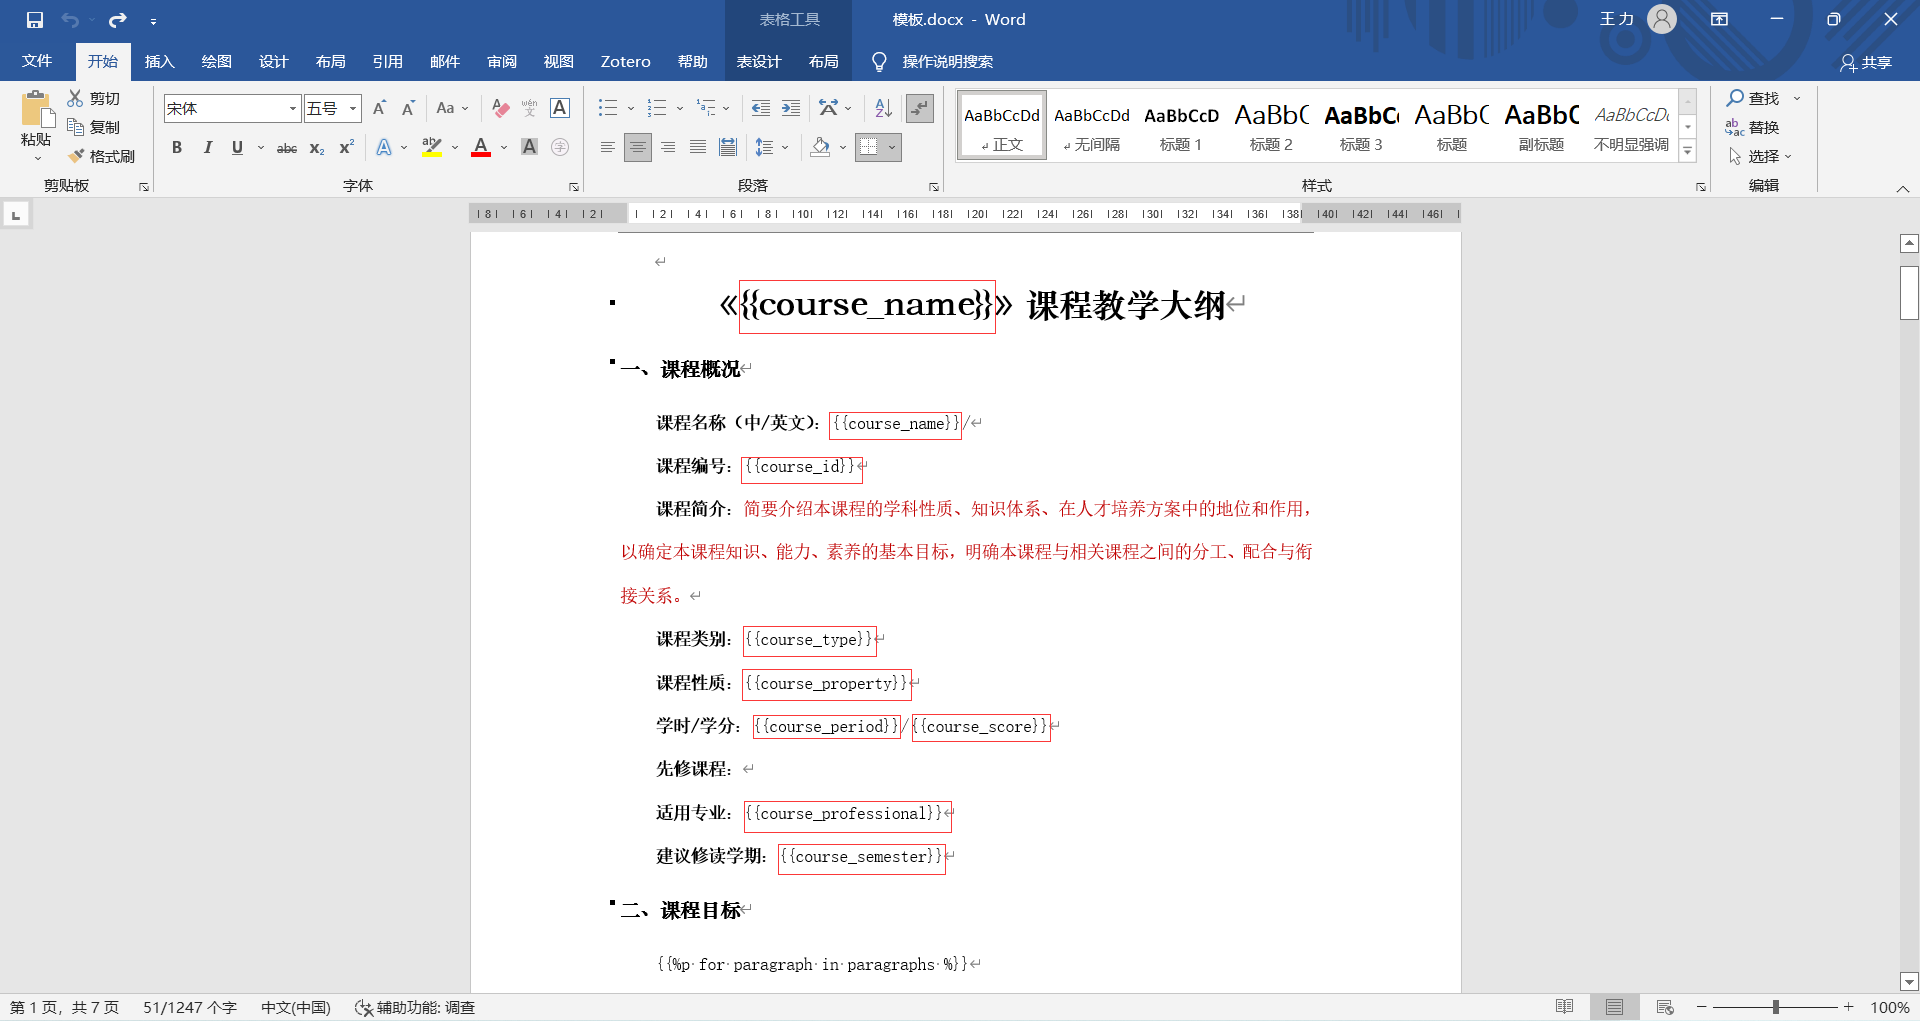Viewport: 1920px width, 1021px height.
Task: Decrease paragraph indent
Action: (761, 108)
